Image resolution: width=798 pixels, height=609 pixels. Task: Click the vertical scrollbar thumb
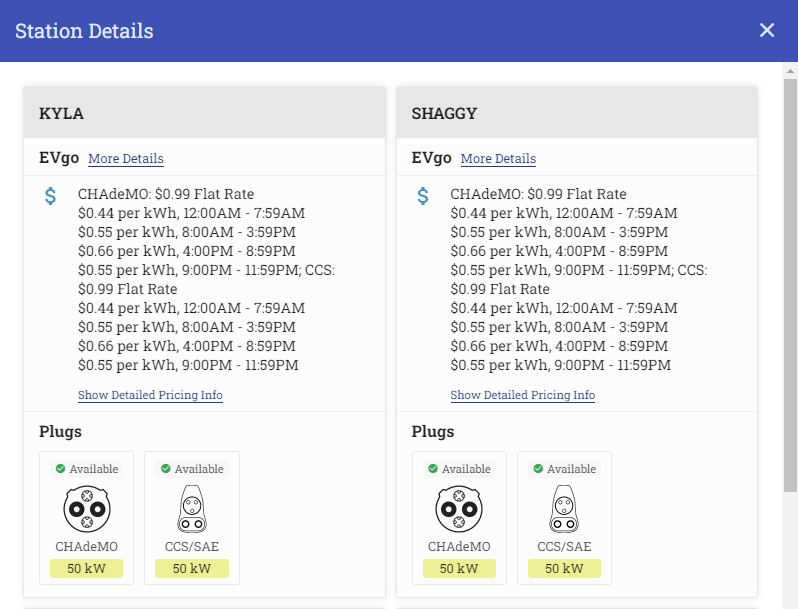790,285
